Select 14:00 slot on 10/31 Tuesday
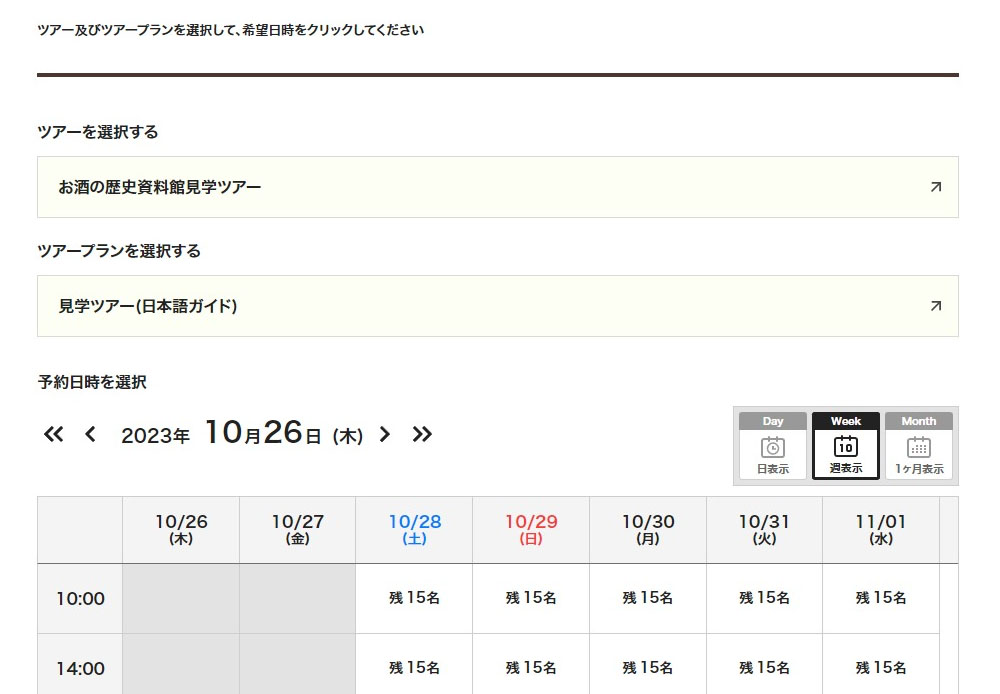This screenshot has width=1000, height=694. (x=764, y=667)
